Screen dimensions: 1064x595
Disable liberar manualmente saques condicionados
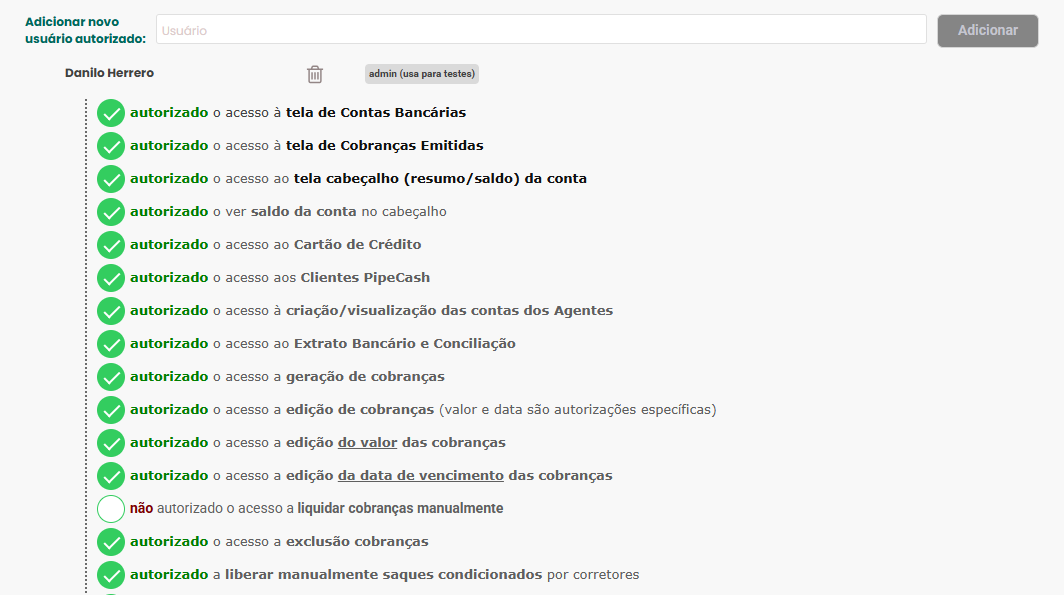111,575
